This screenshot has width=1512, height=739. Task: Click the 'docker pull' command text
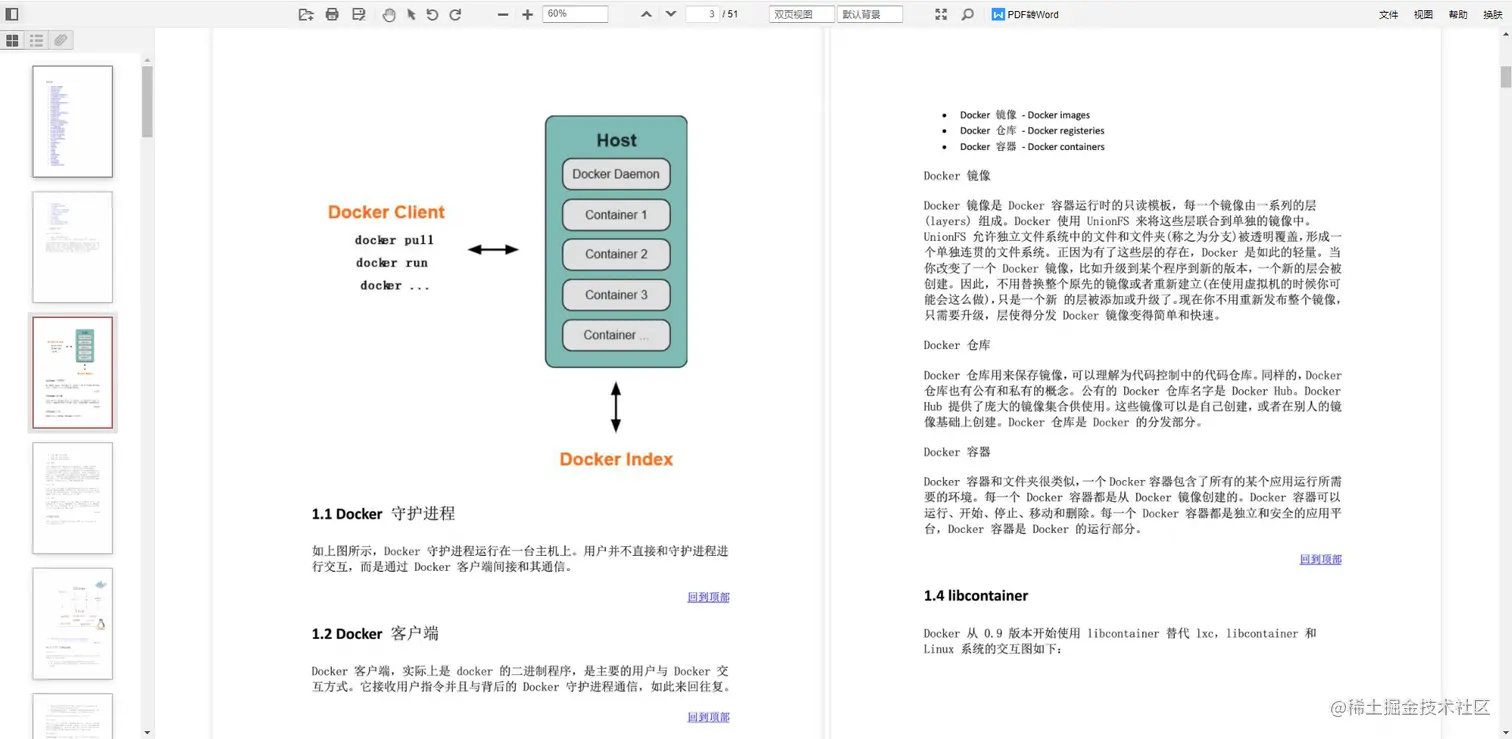coord(394,240)
